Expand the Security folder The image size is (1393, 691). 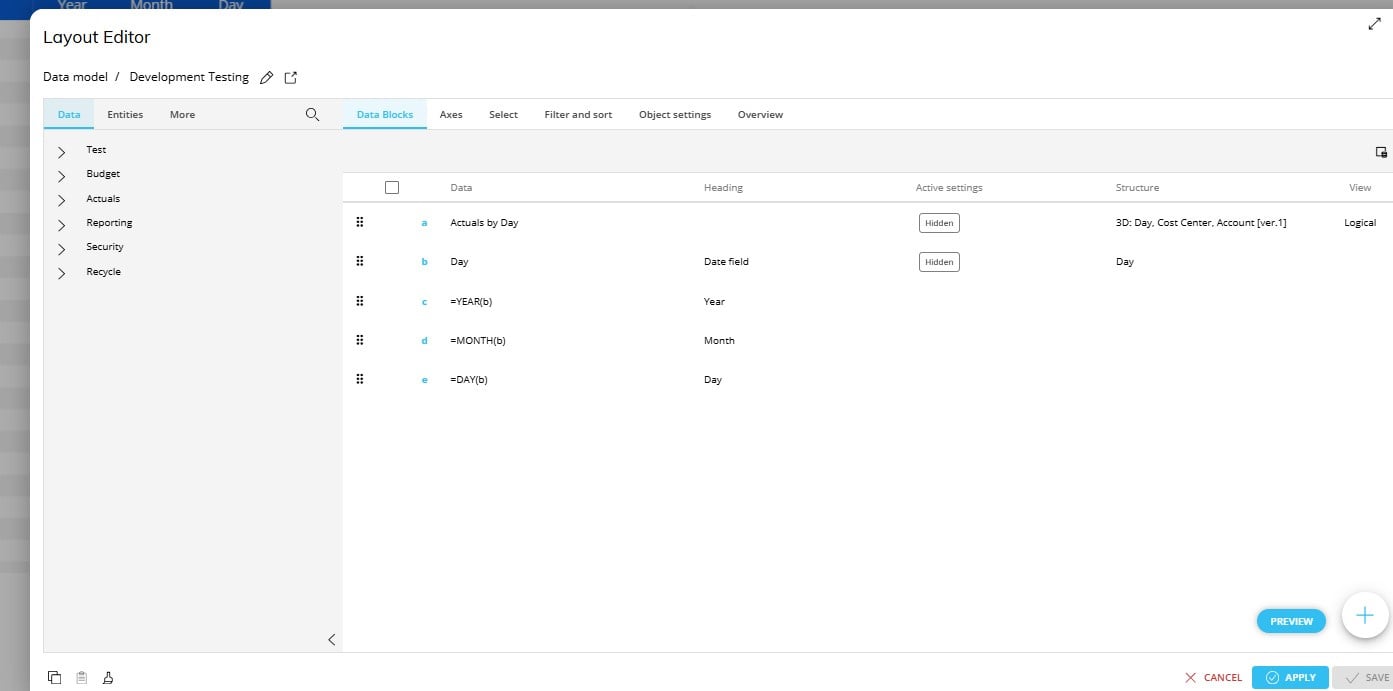pyautogui.click(x=62, y=249)
